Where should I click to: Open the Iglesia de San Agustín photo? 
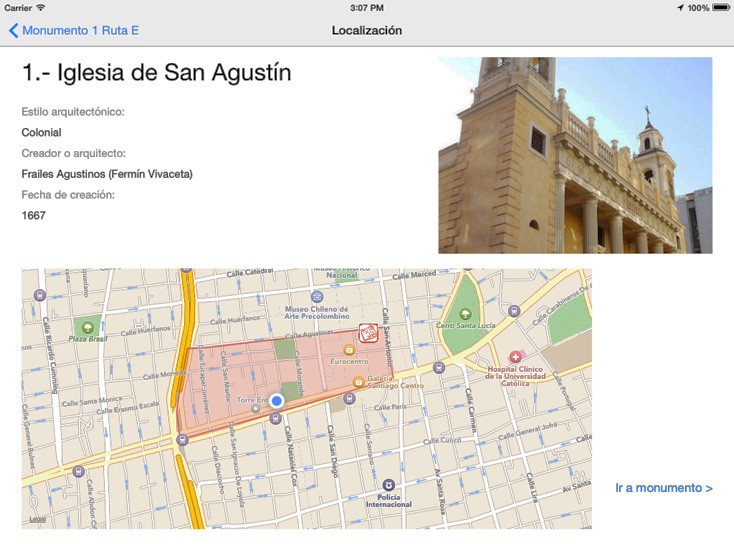click(x=574, y=155)
